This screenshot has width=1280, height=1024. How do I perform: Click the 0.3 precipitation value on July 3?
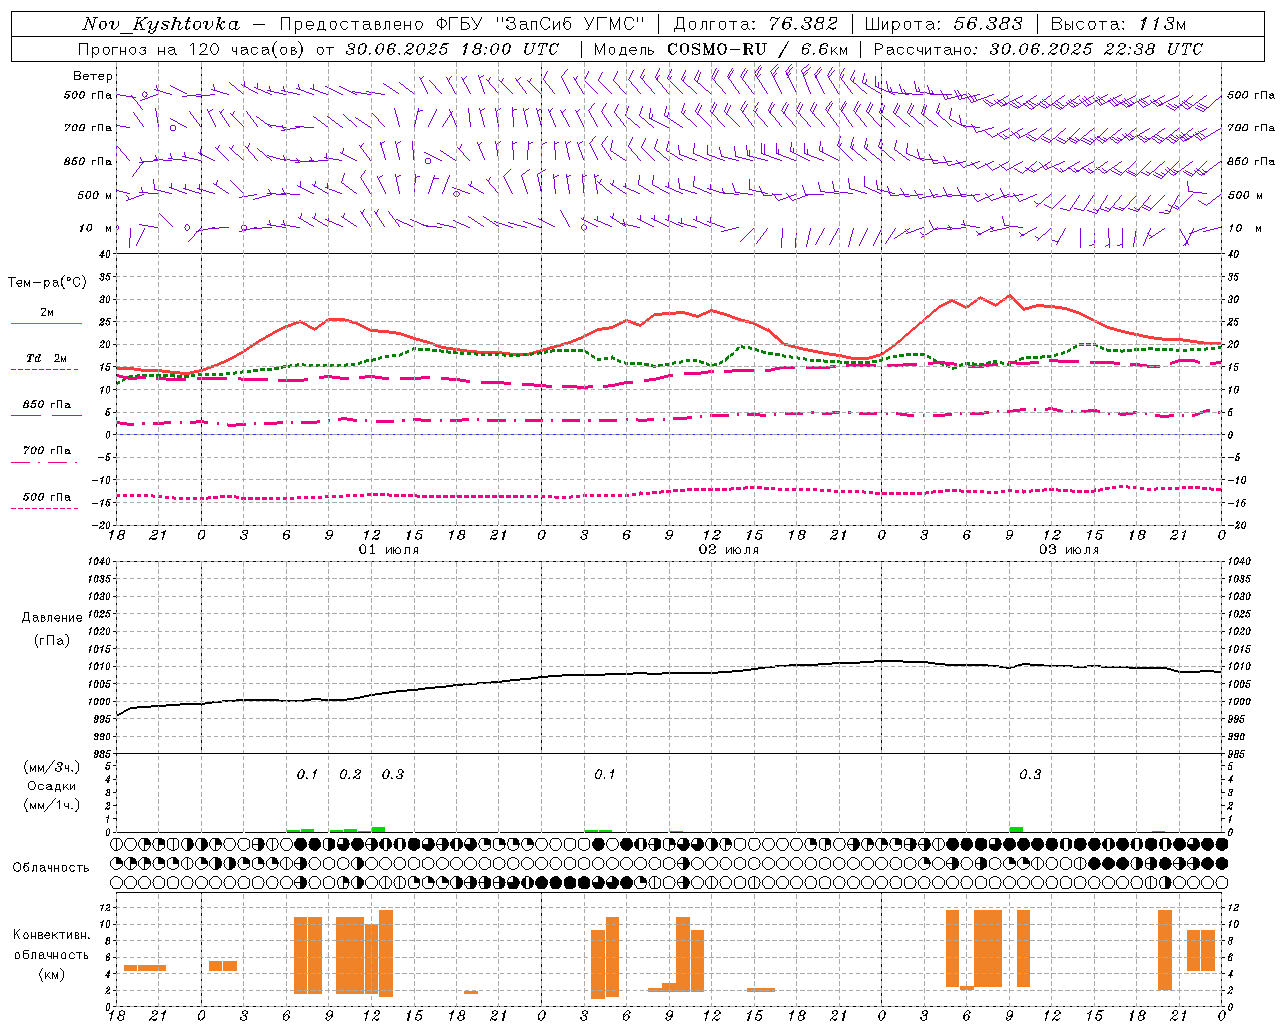pos(1030,774)
